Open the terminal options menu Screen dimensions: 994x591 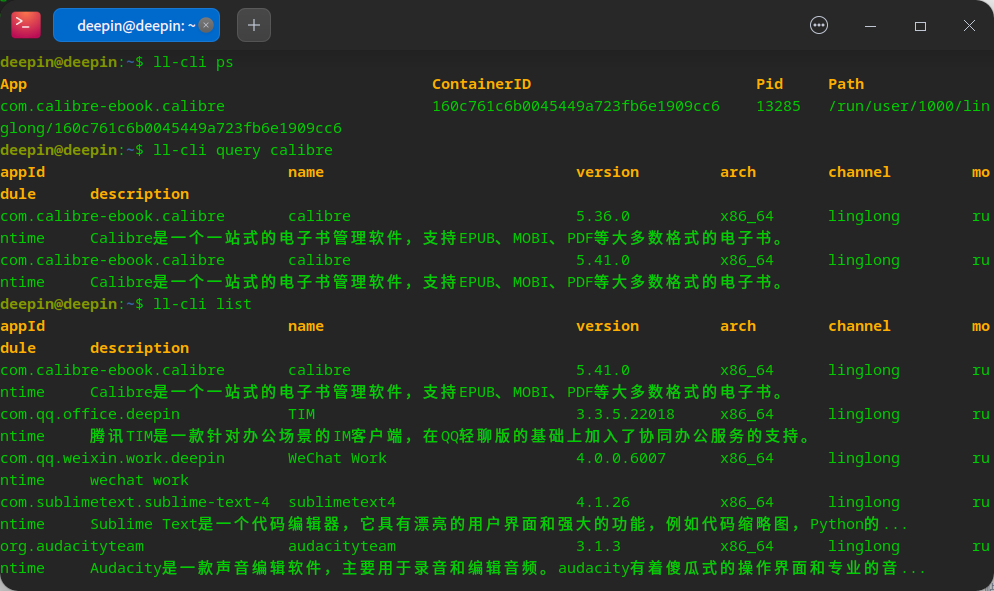[x=818, y=25]
